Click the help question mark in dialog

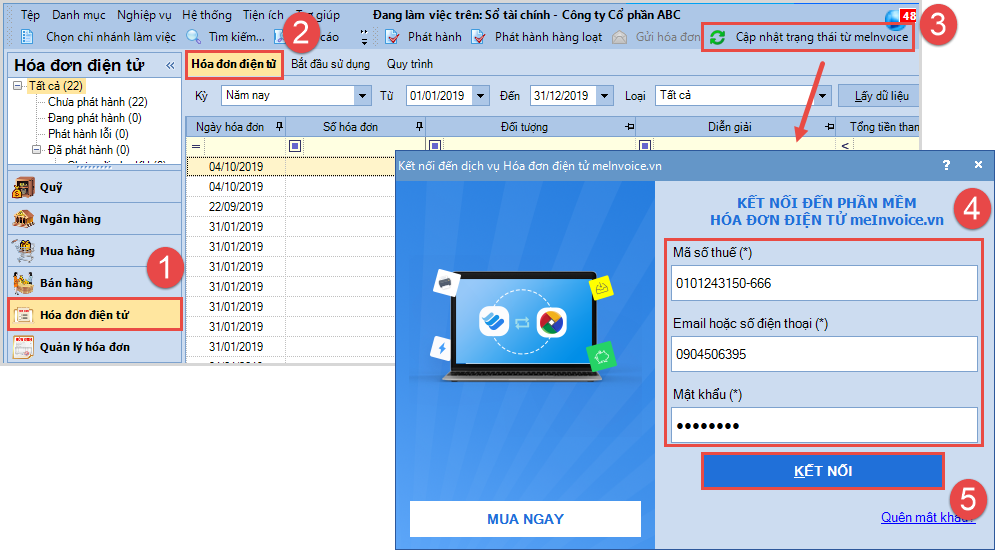[x=946, y=165]
